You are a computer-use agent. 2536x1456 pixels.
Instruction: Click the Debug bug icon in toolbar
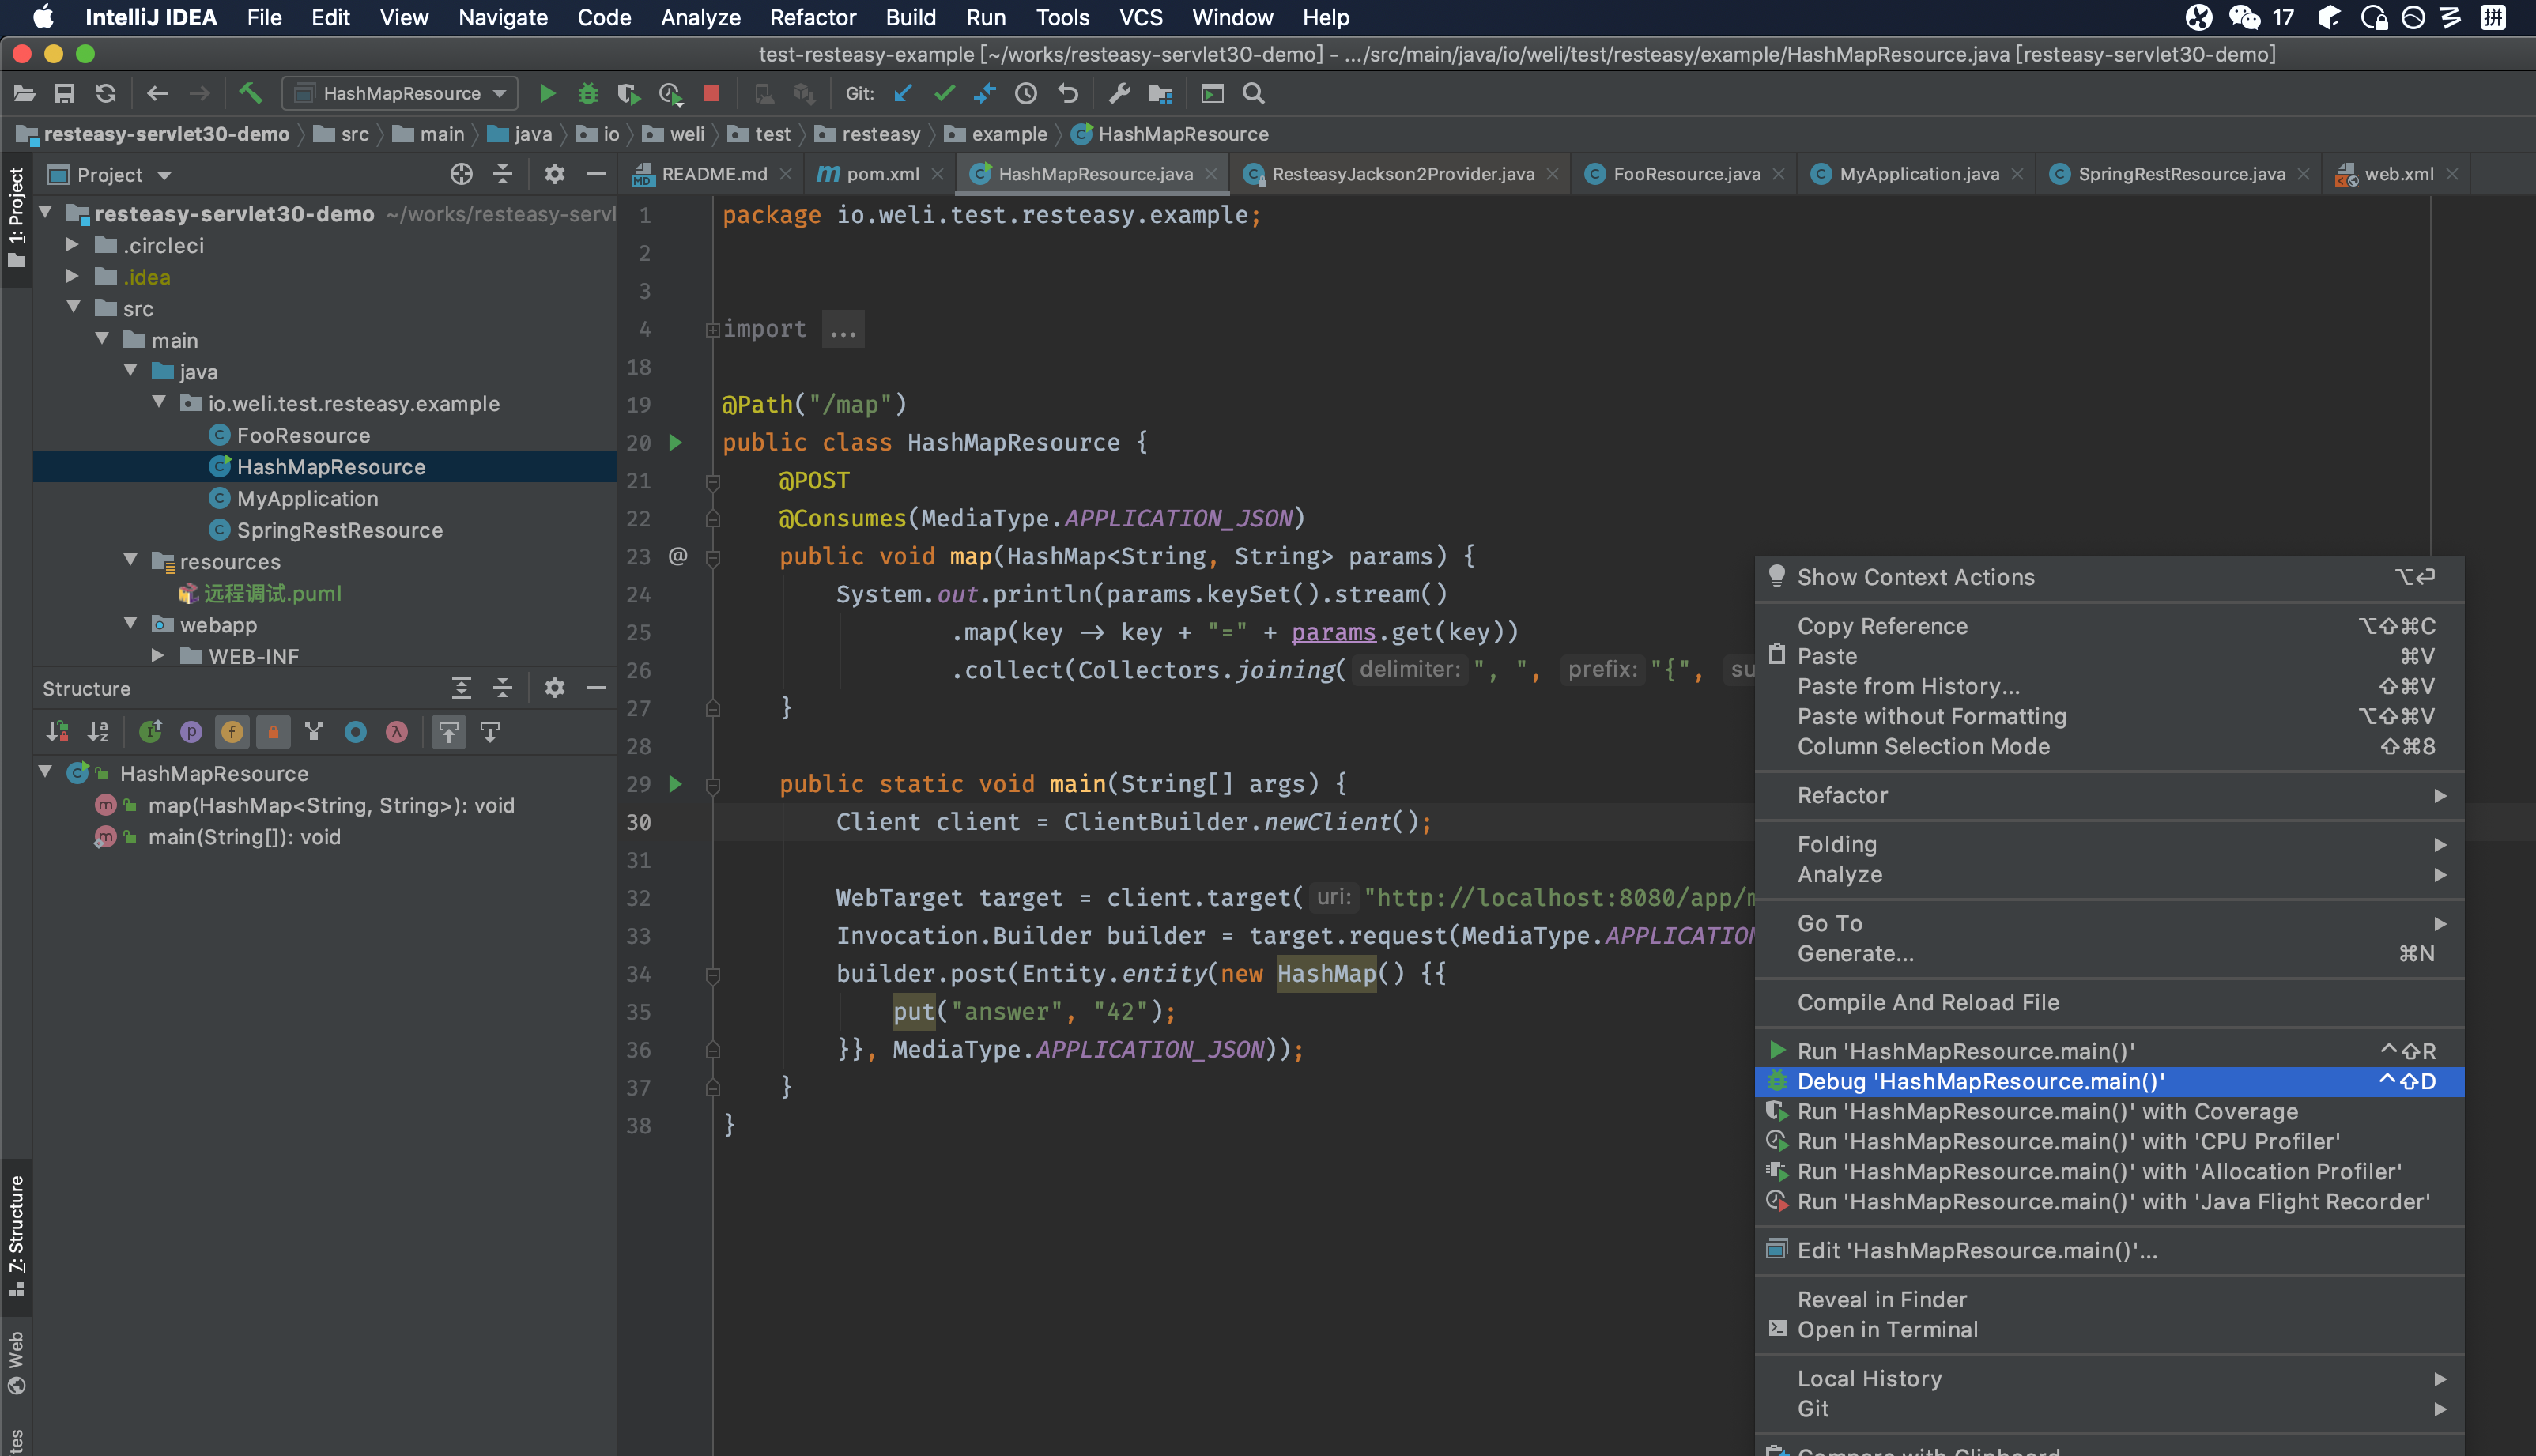click(x=588, y=93)
